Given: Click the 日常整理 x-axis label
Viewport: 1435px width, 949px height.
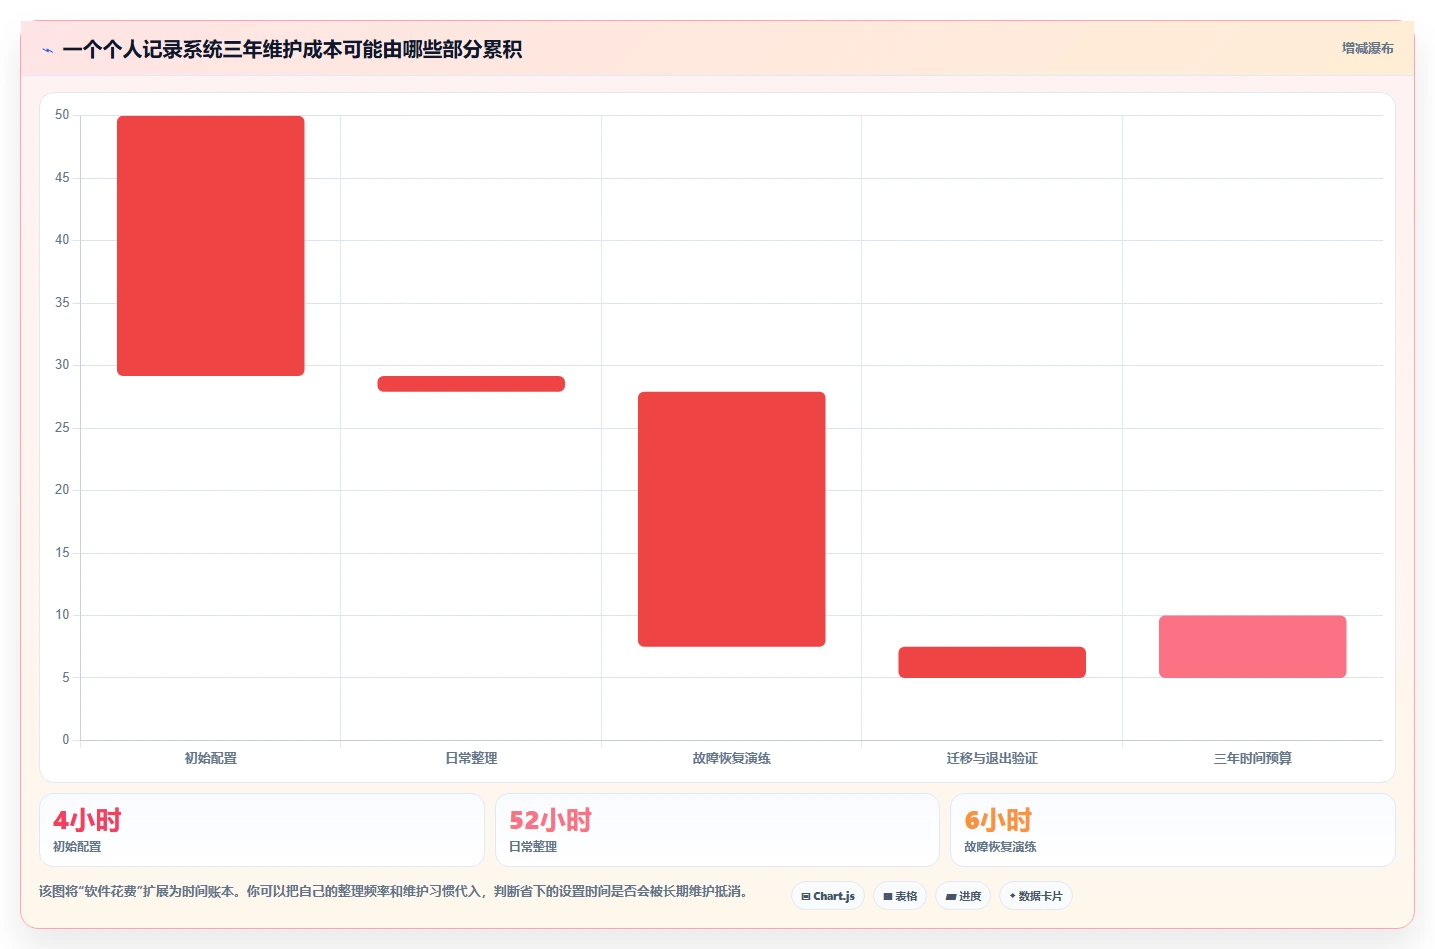Looking at the screenshot, I should (471, 758).
